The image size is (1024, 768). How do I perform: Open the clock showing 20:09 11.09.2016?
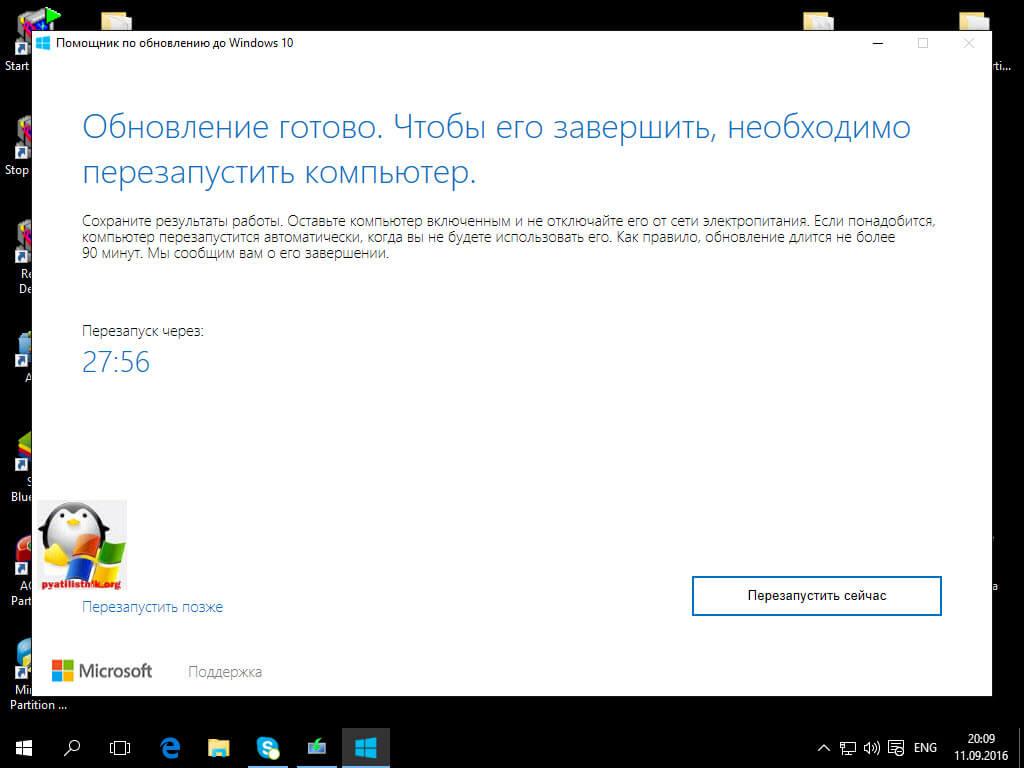(x=981, y=748)
